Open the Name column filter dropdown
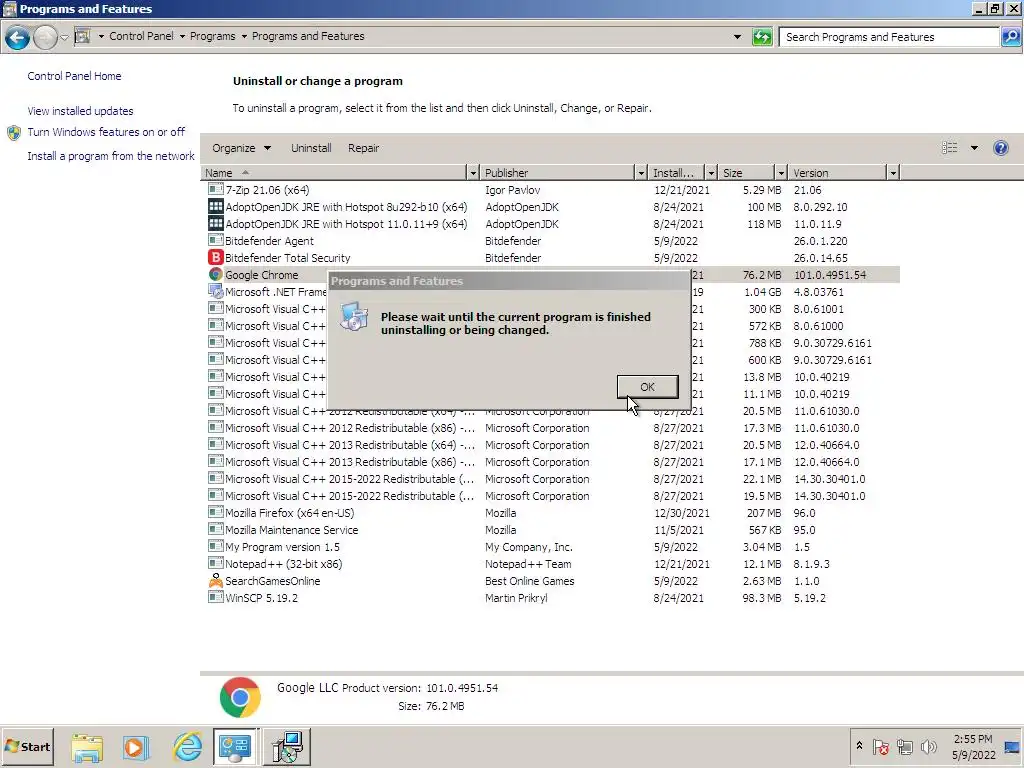 tap(473, 173)
